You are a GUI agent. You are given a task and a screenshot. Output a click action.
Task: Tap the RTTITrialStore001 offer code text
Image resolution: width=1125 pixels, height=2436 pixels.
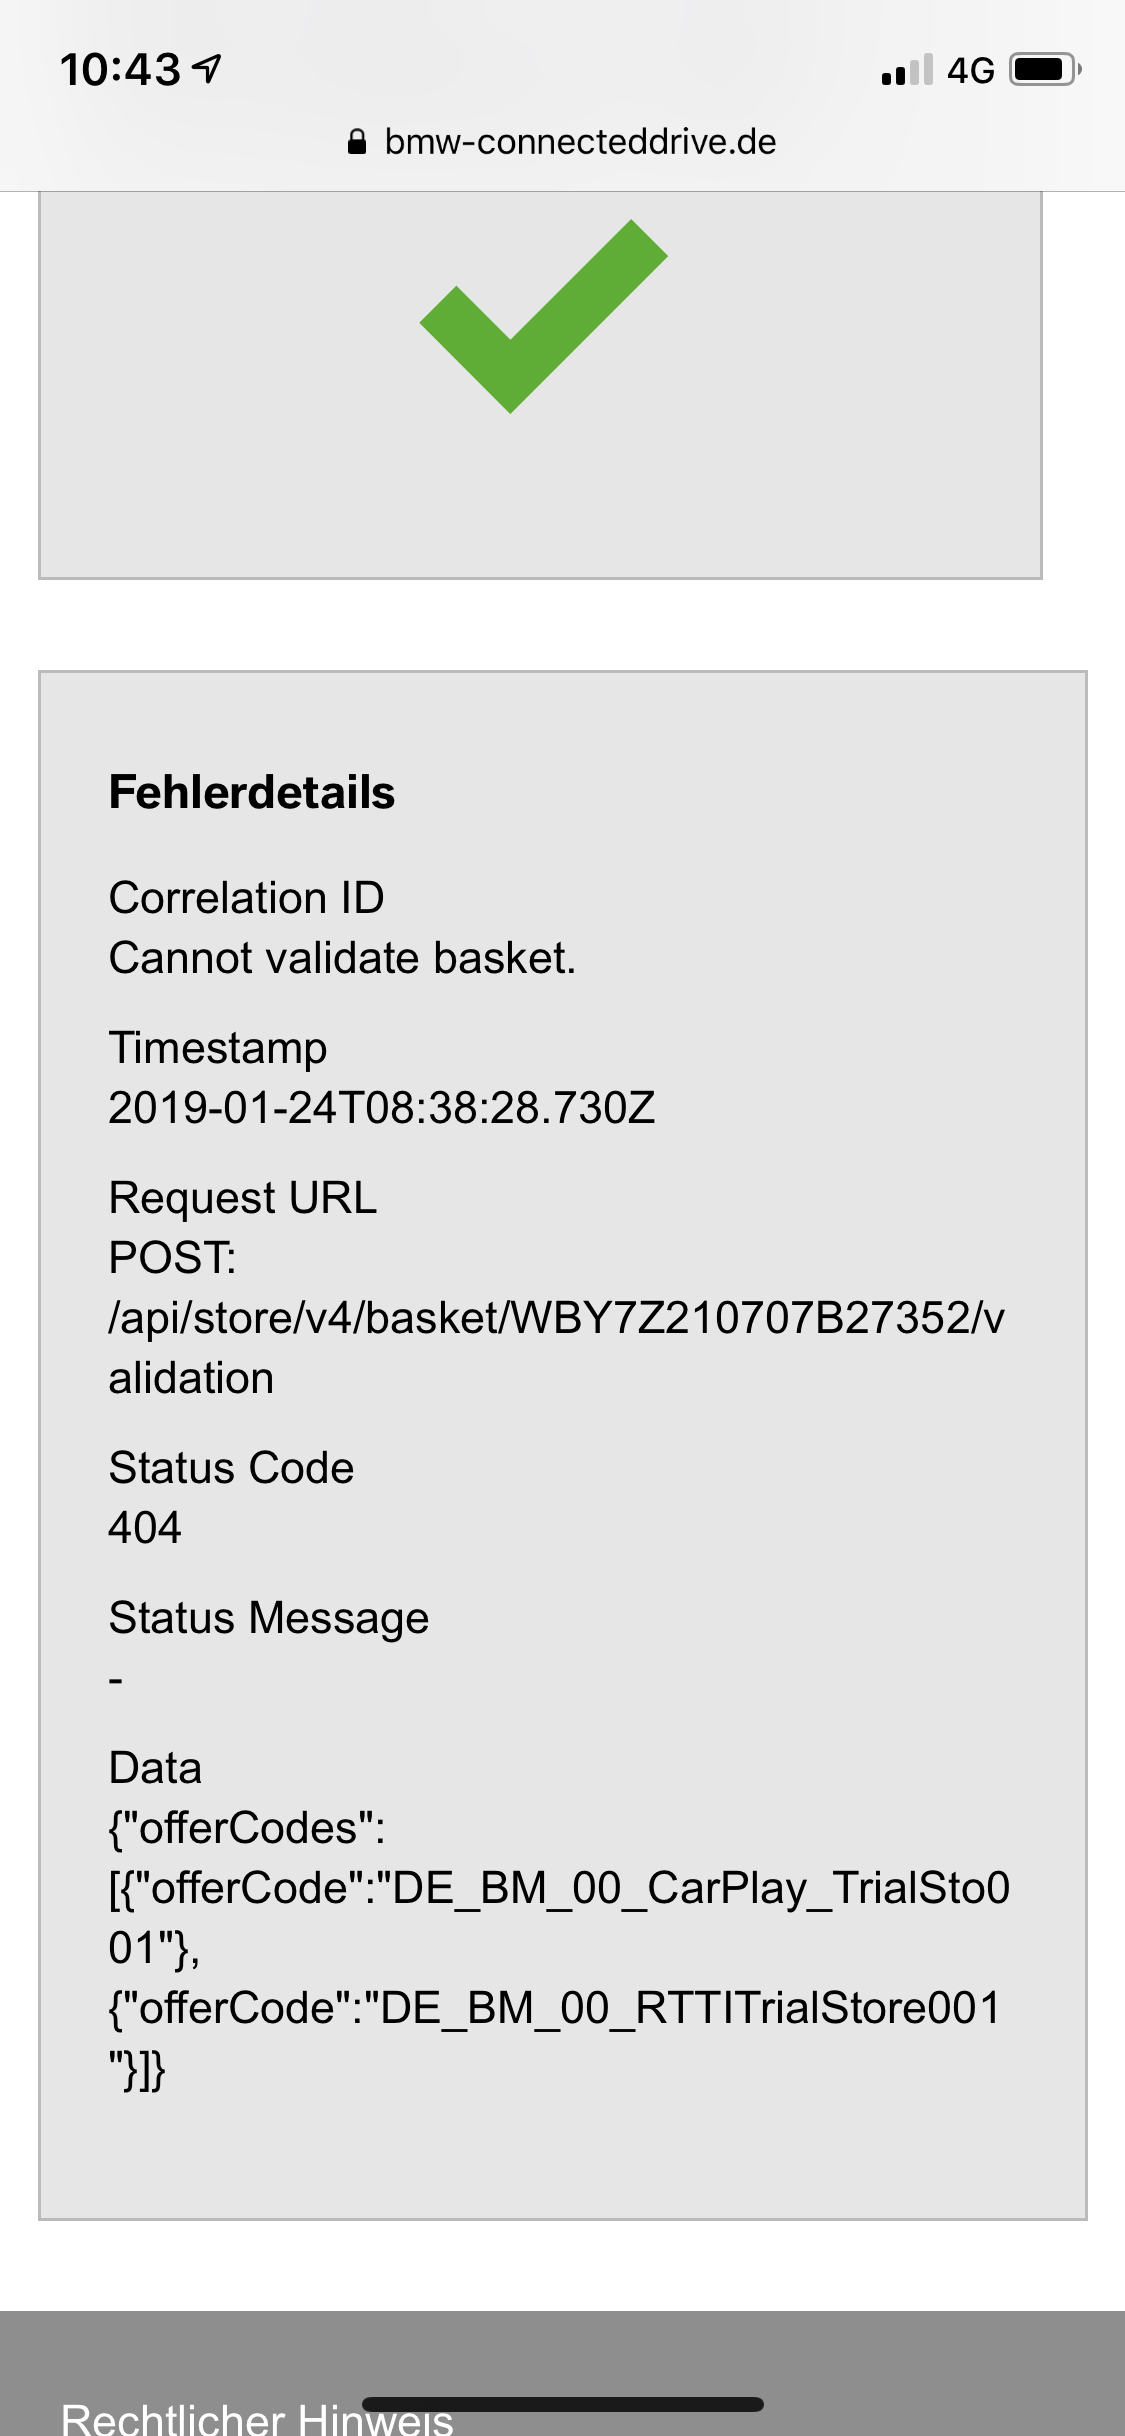click(555, 2038)
